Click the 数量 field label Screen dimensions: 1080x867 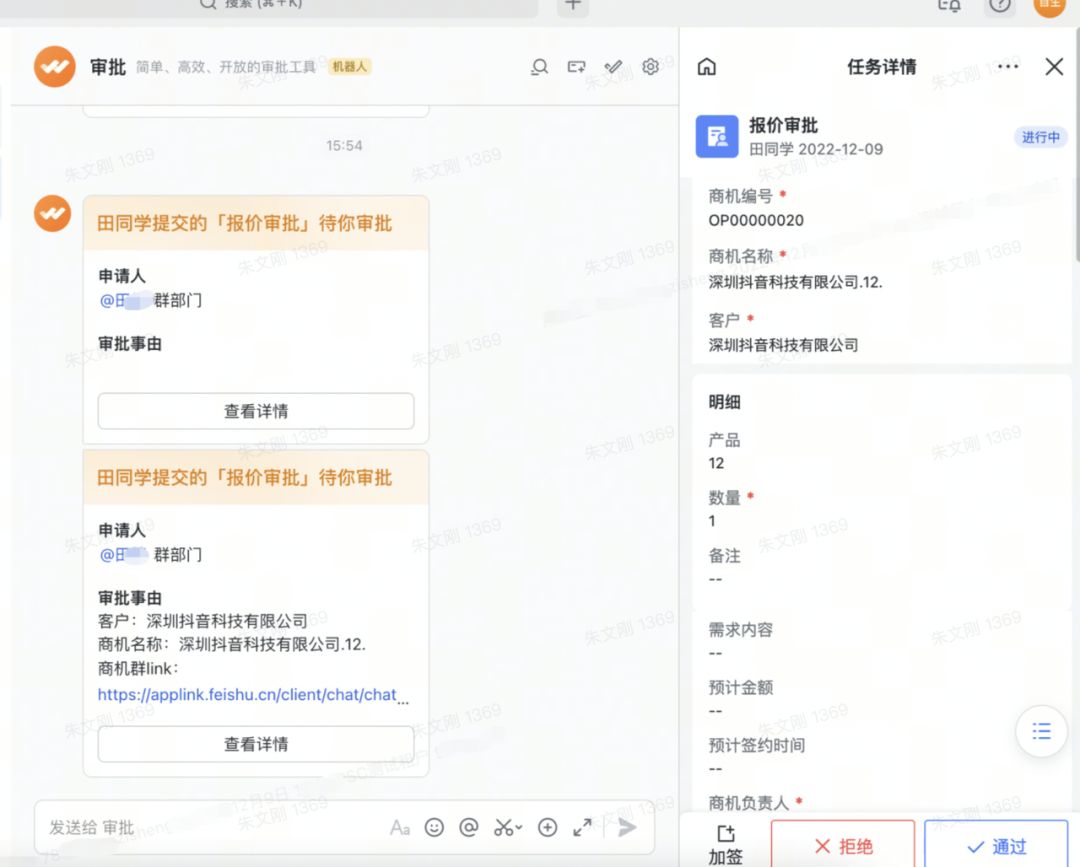click(x=725, y=497)
